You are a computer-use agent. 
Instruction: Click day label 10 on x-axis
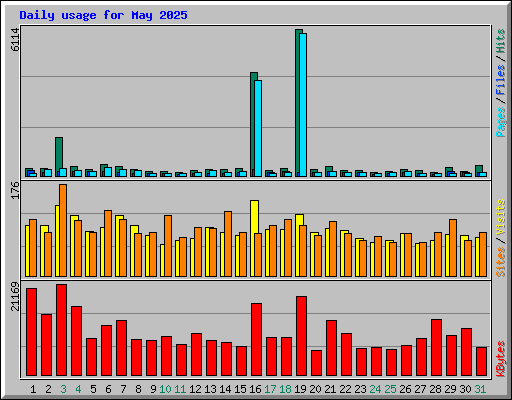[x=165, y=389]
